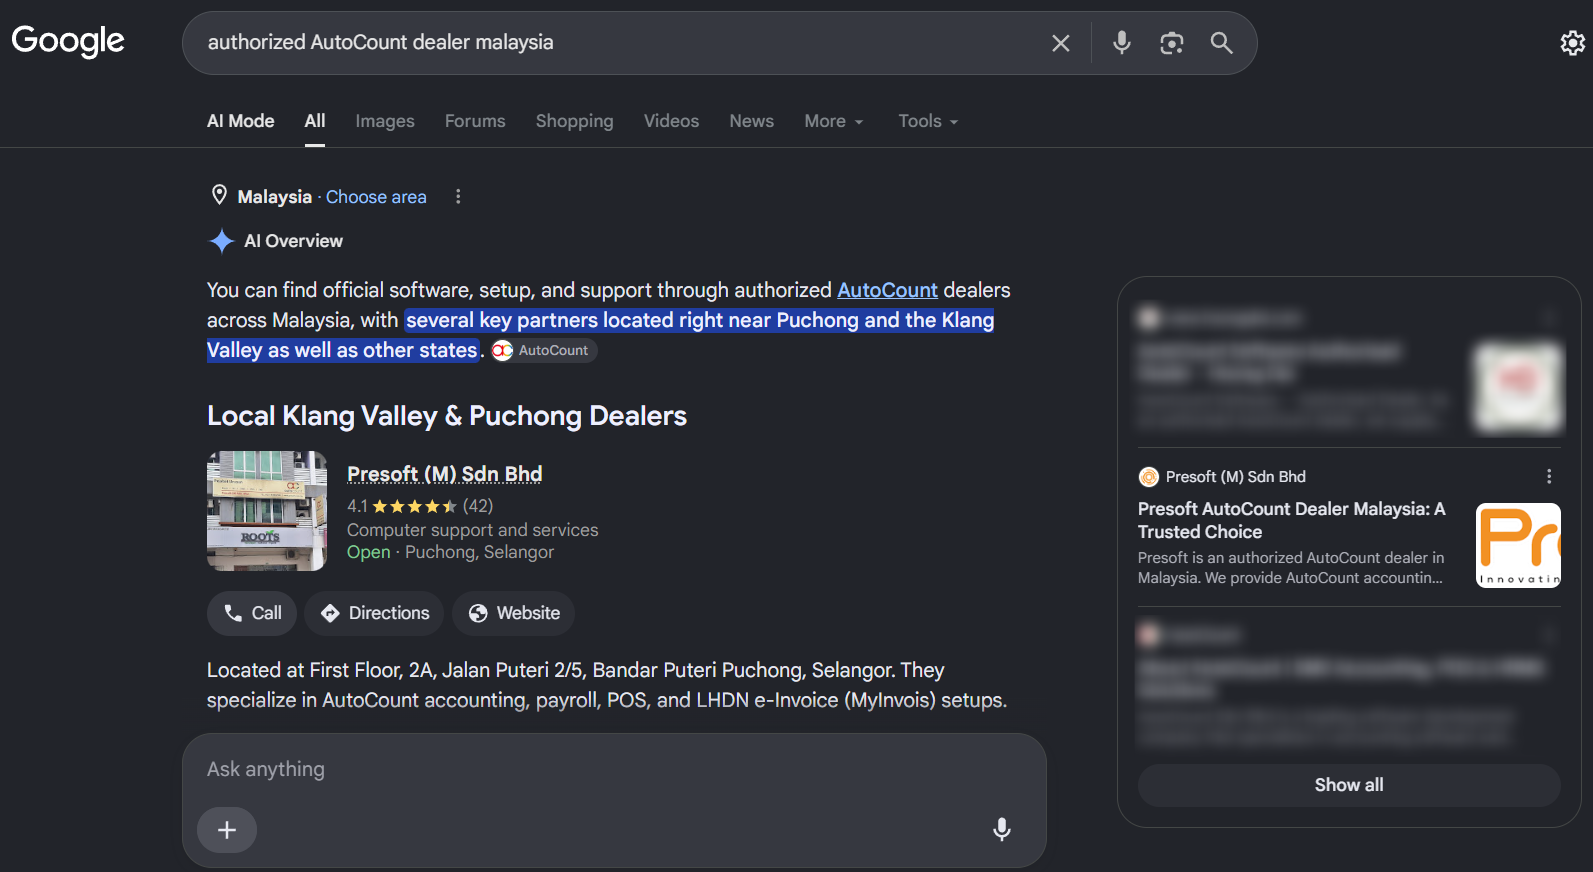Viewport: 1593px width, 872px height.
Task: Get Directions to Presoft
Action: [375, 613]
